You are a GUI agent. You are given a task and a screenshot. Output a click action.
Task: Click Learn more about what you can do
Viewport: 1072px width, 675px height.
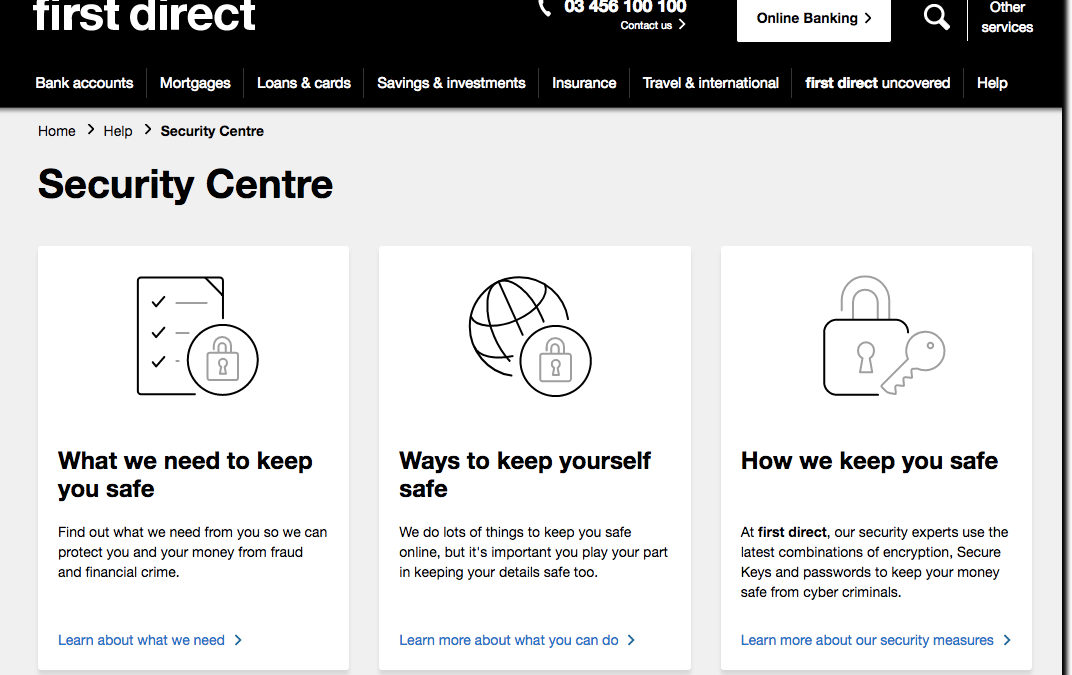tap(509, 640)
